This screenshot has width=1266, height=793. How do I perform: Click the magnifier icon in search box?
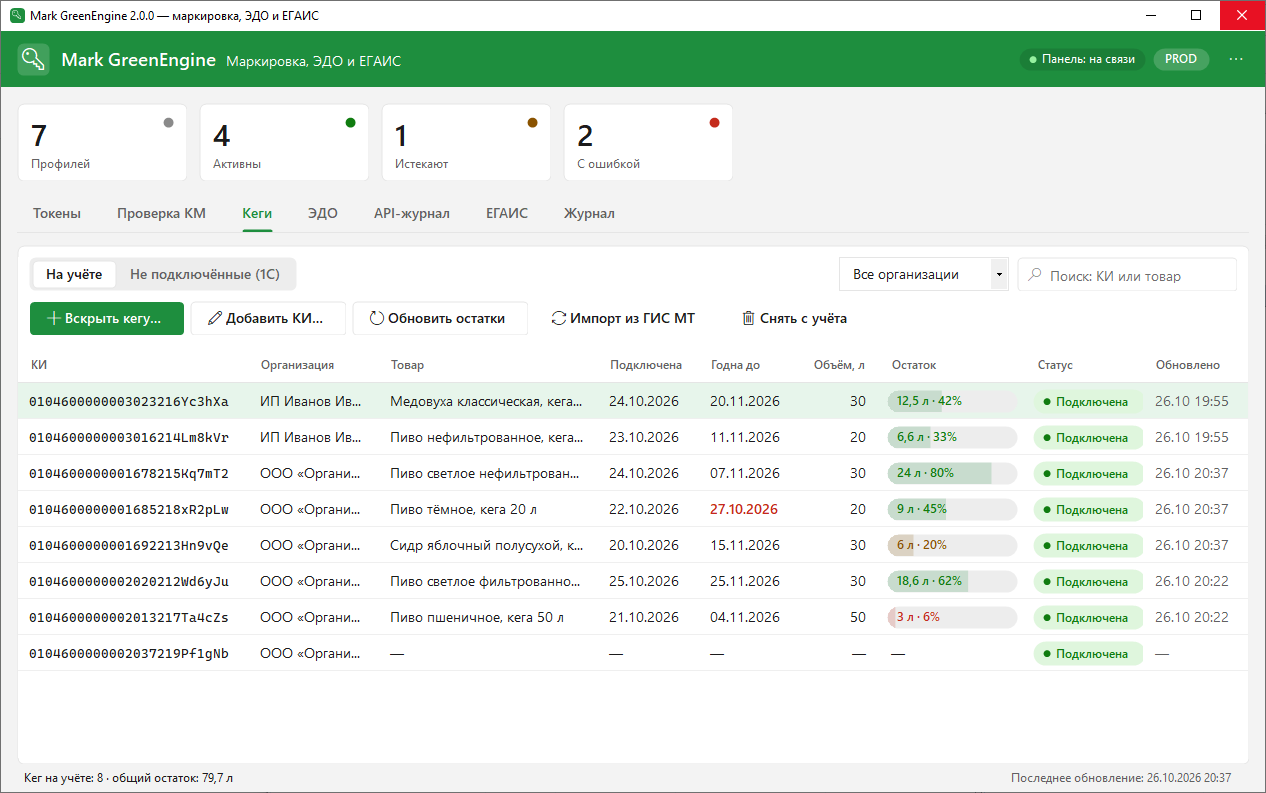[x=1034, y=275]
